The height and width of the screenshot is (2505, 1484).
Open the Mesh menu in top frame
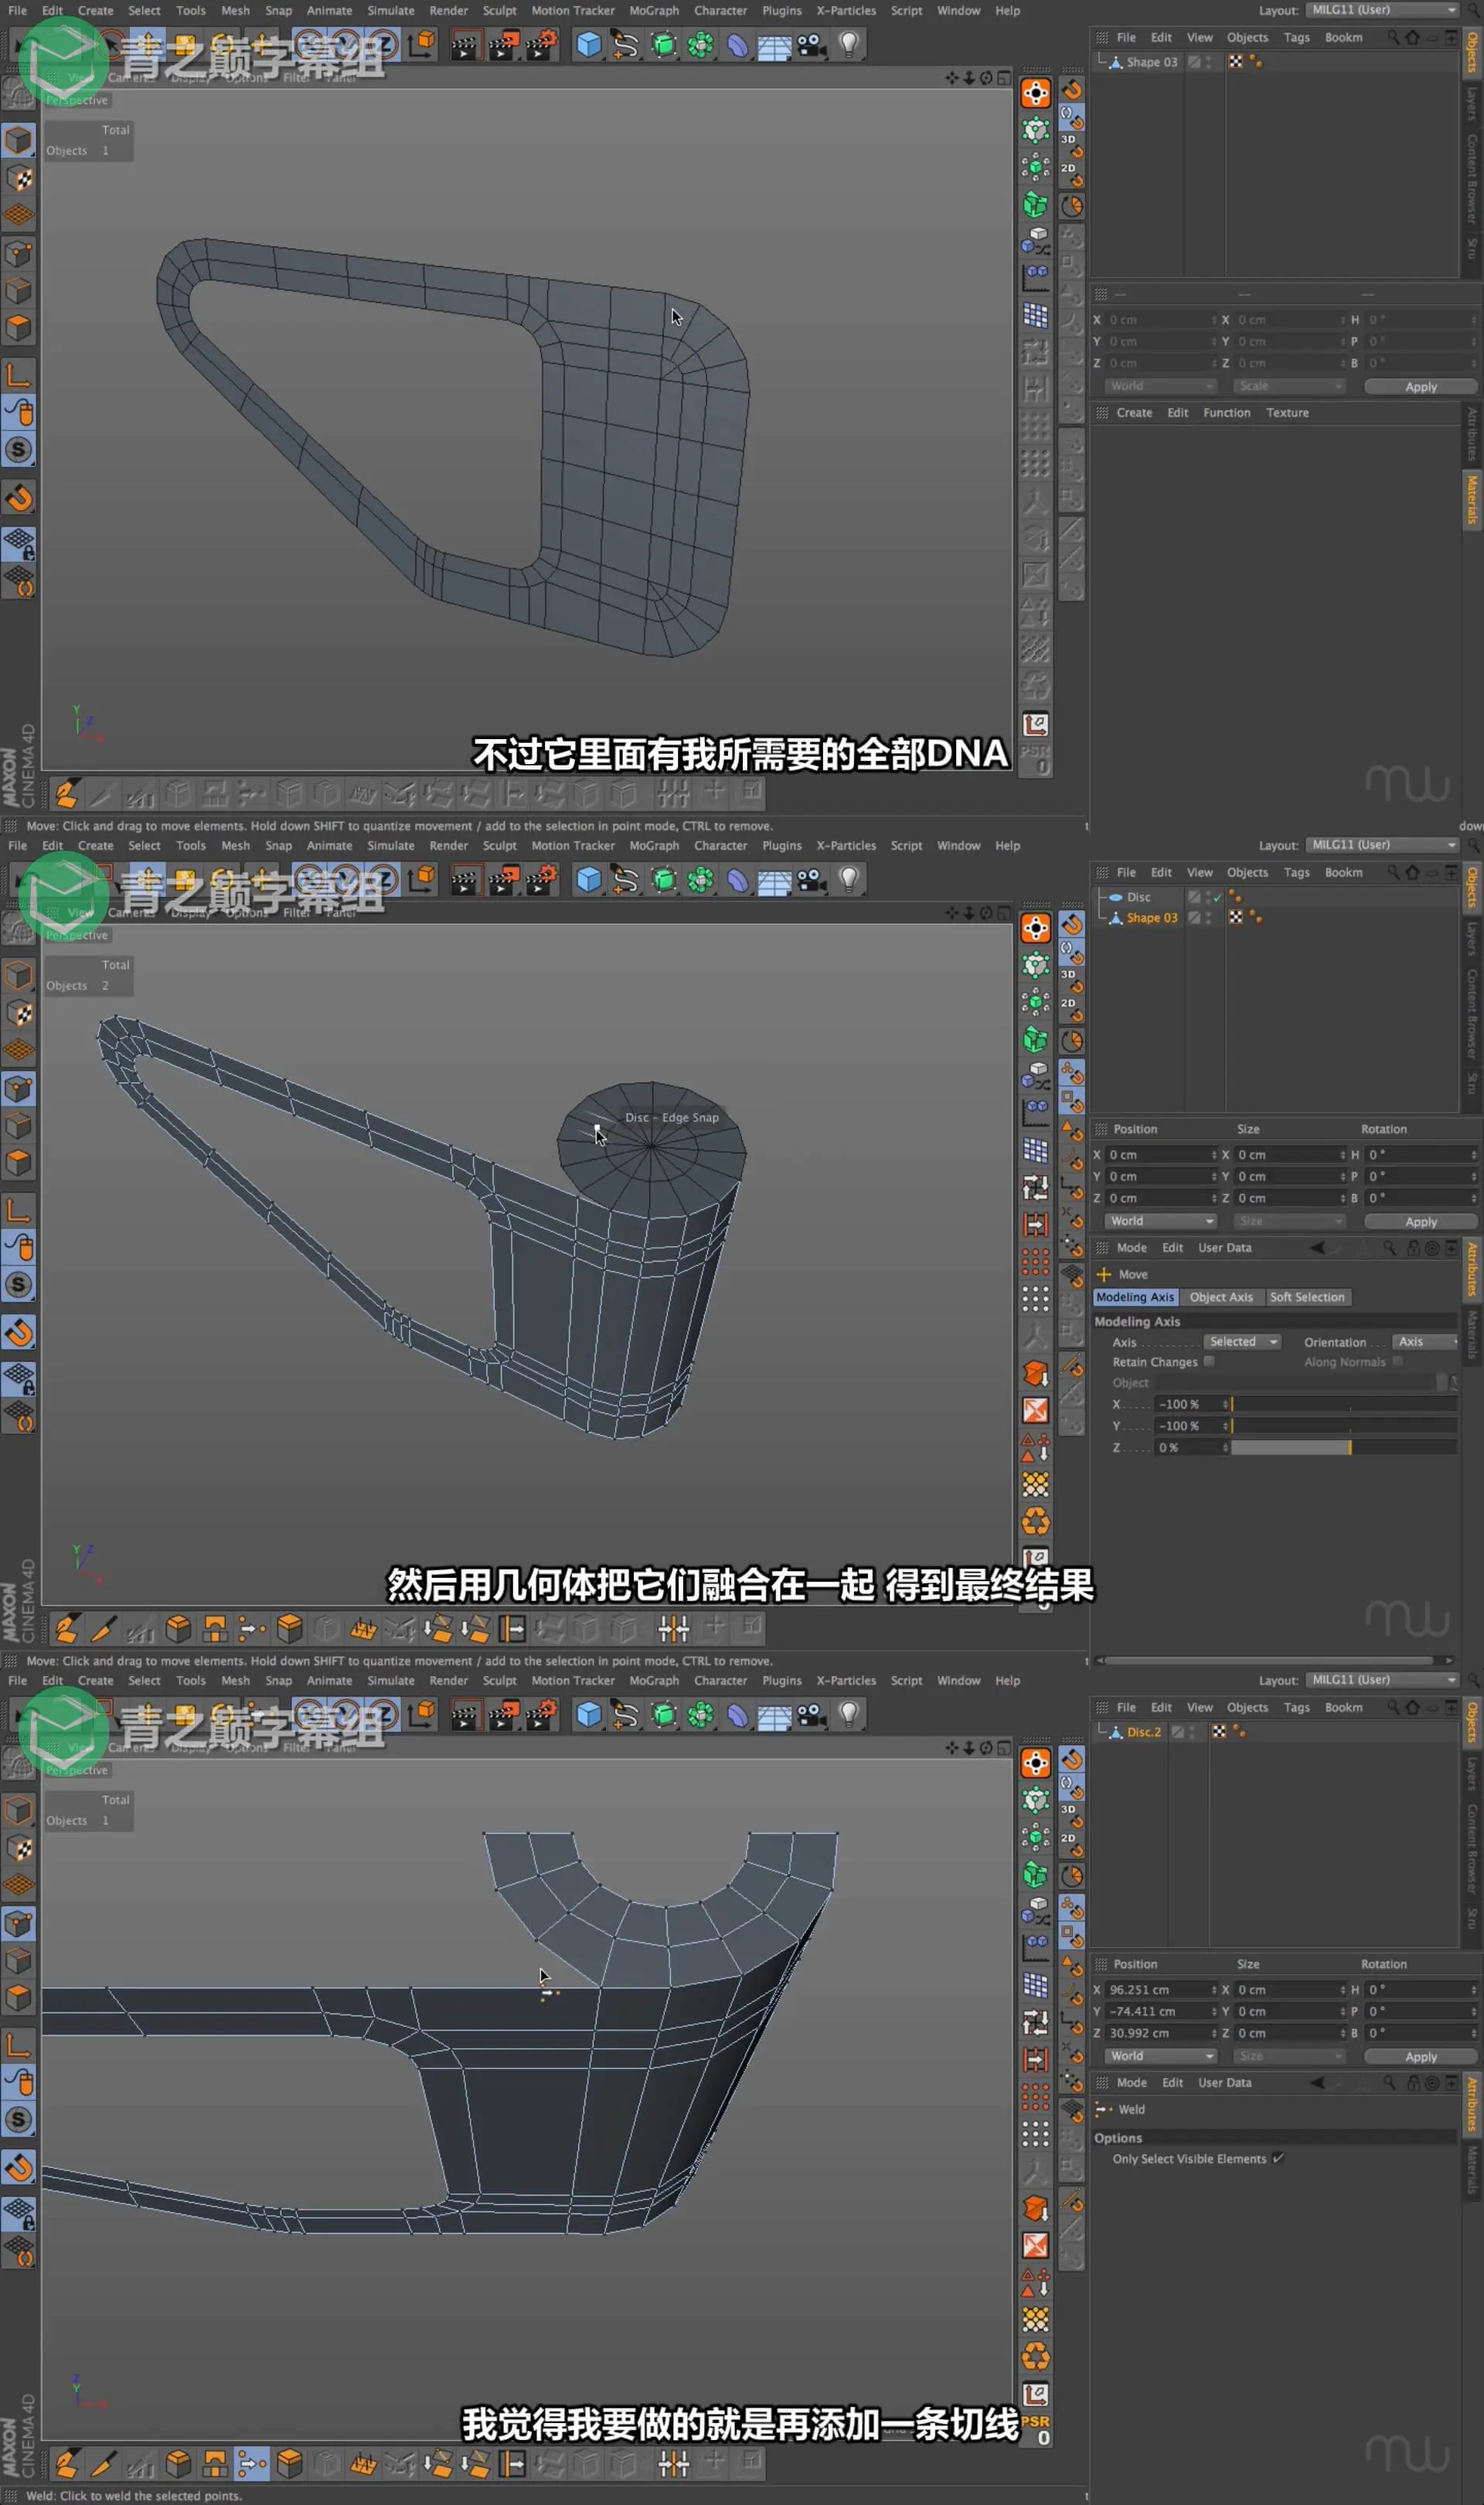[235, 10]
